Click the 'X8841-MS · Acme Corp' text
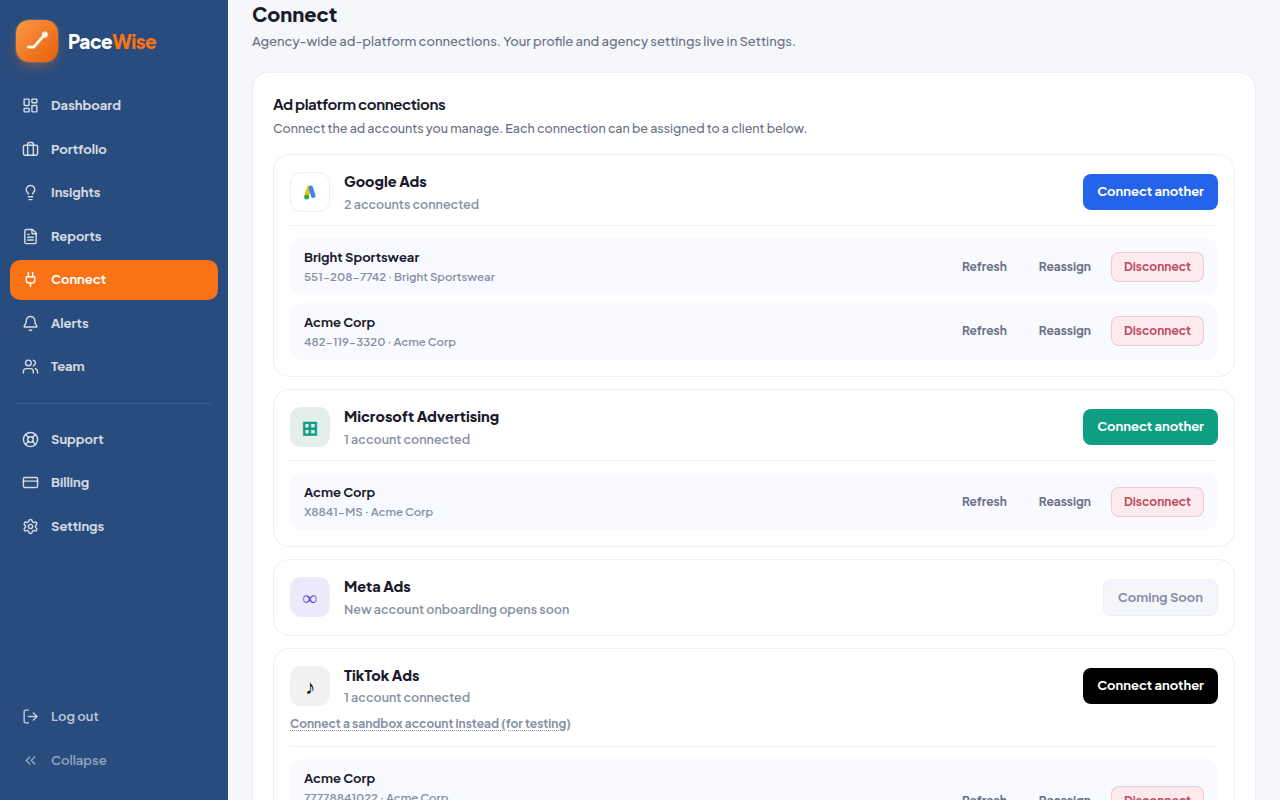The width and height of the screenshot is (1280, 800). (368, 512)
